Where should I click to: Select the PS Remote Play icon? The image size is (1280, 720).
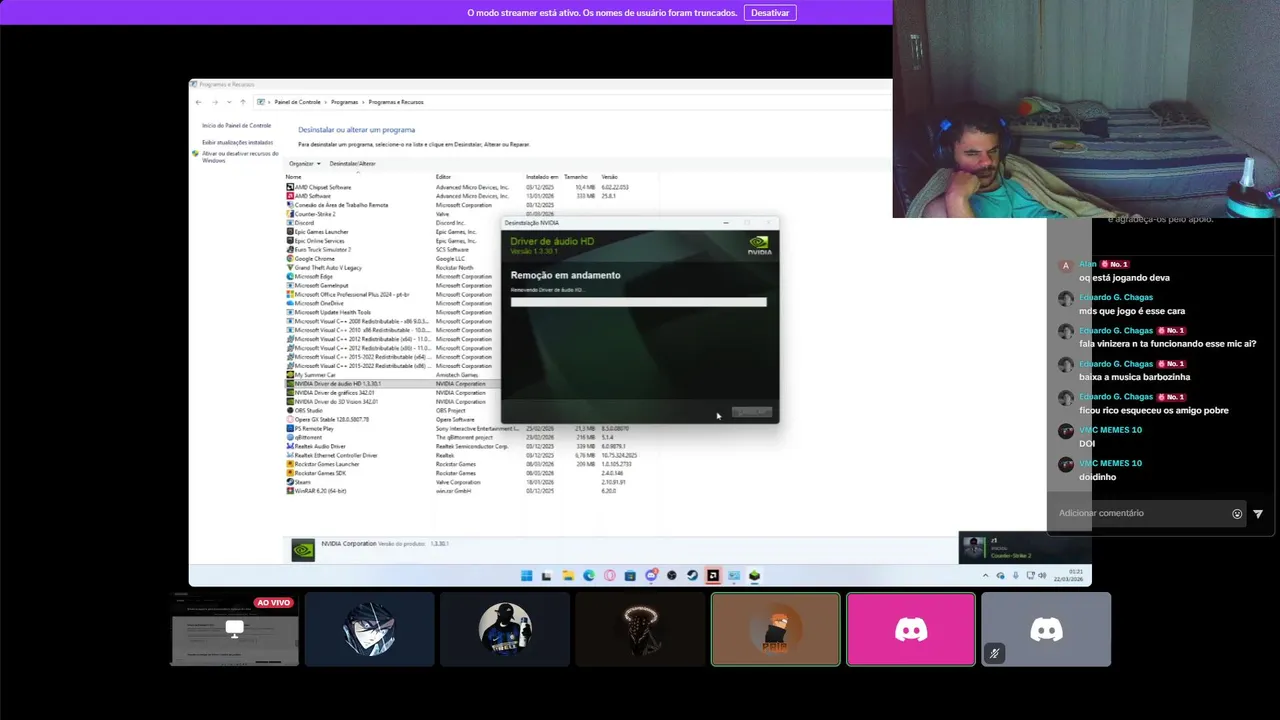point(290,429)
